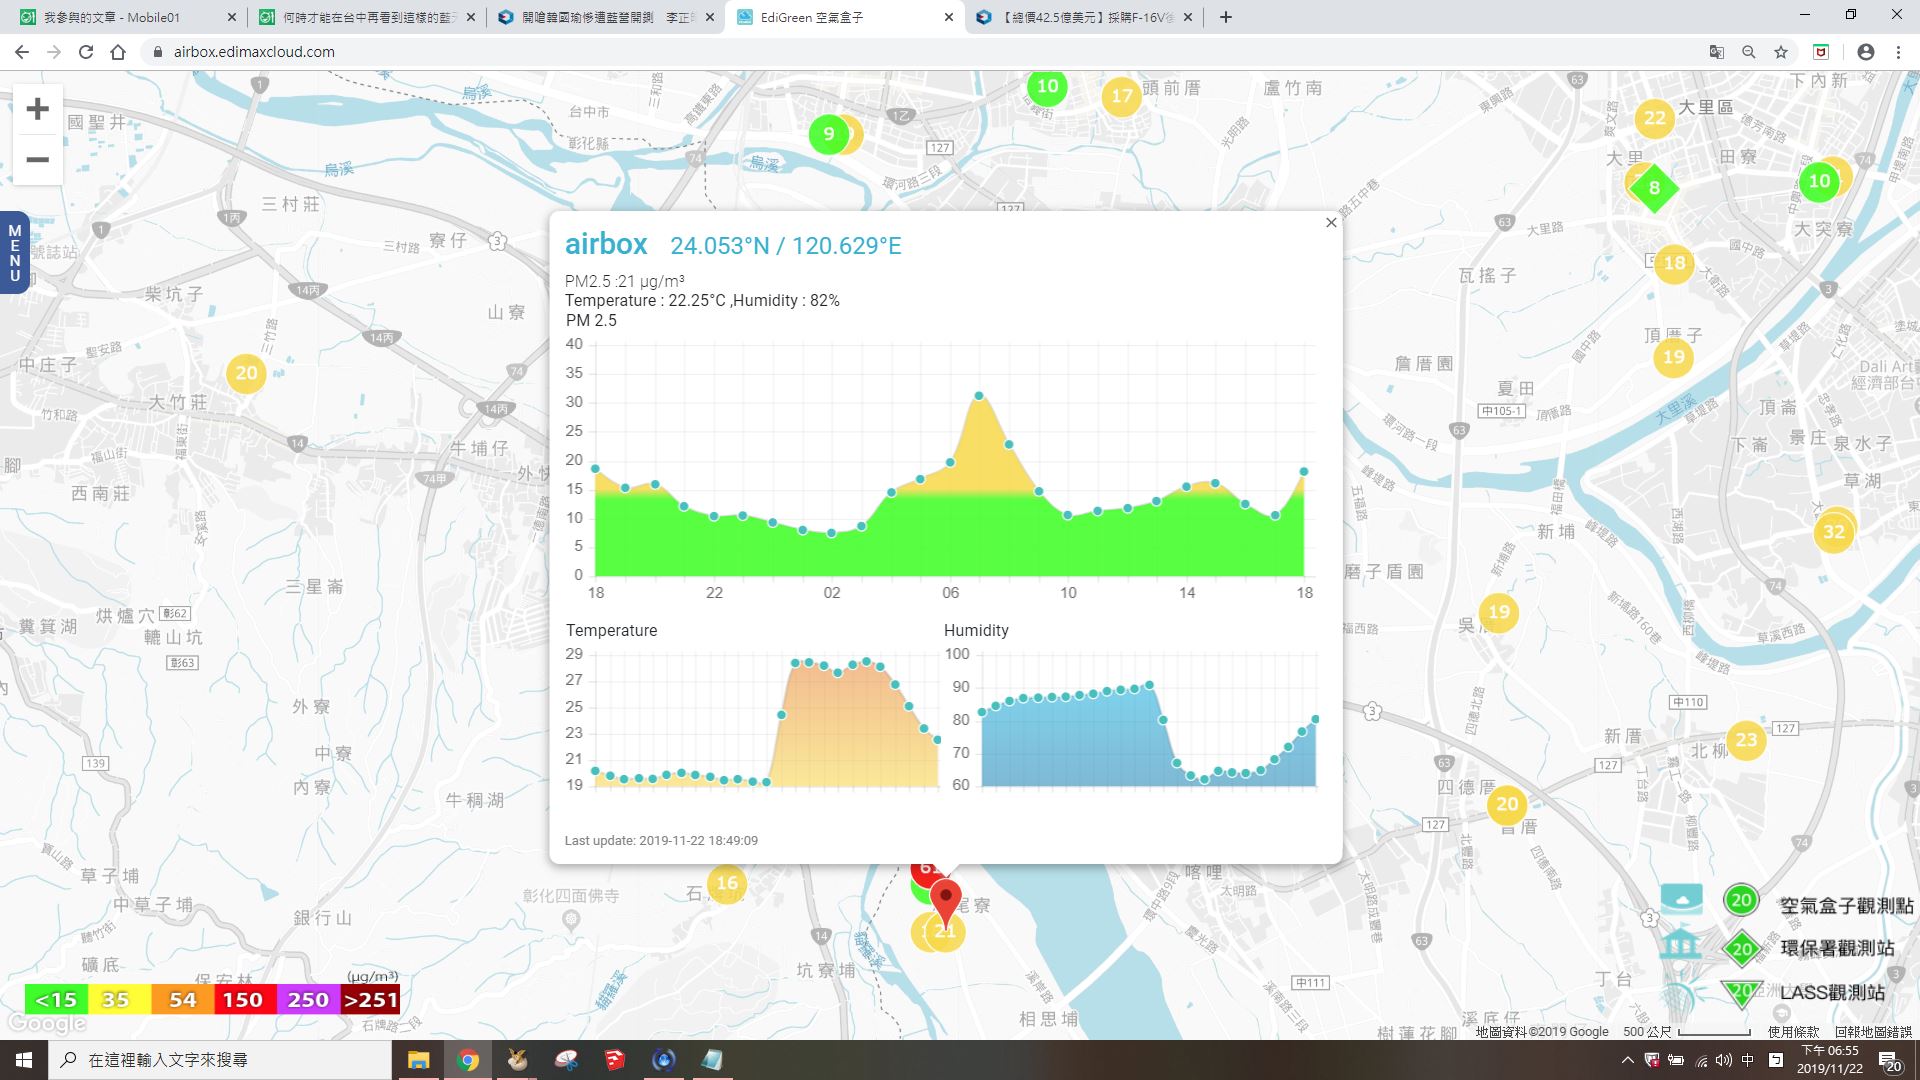Zoom in the map with plus button
1920x1080 pixels.
coord(37,109)
